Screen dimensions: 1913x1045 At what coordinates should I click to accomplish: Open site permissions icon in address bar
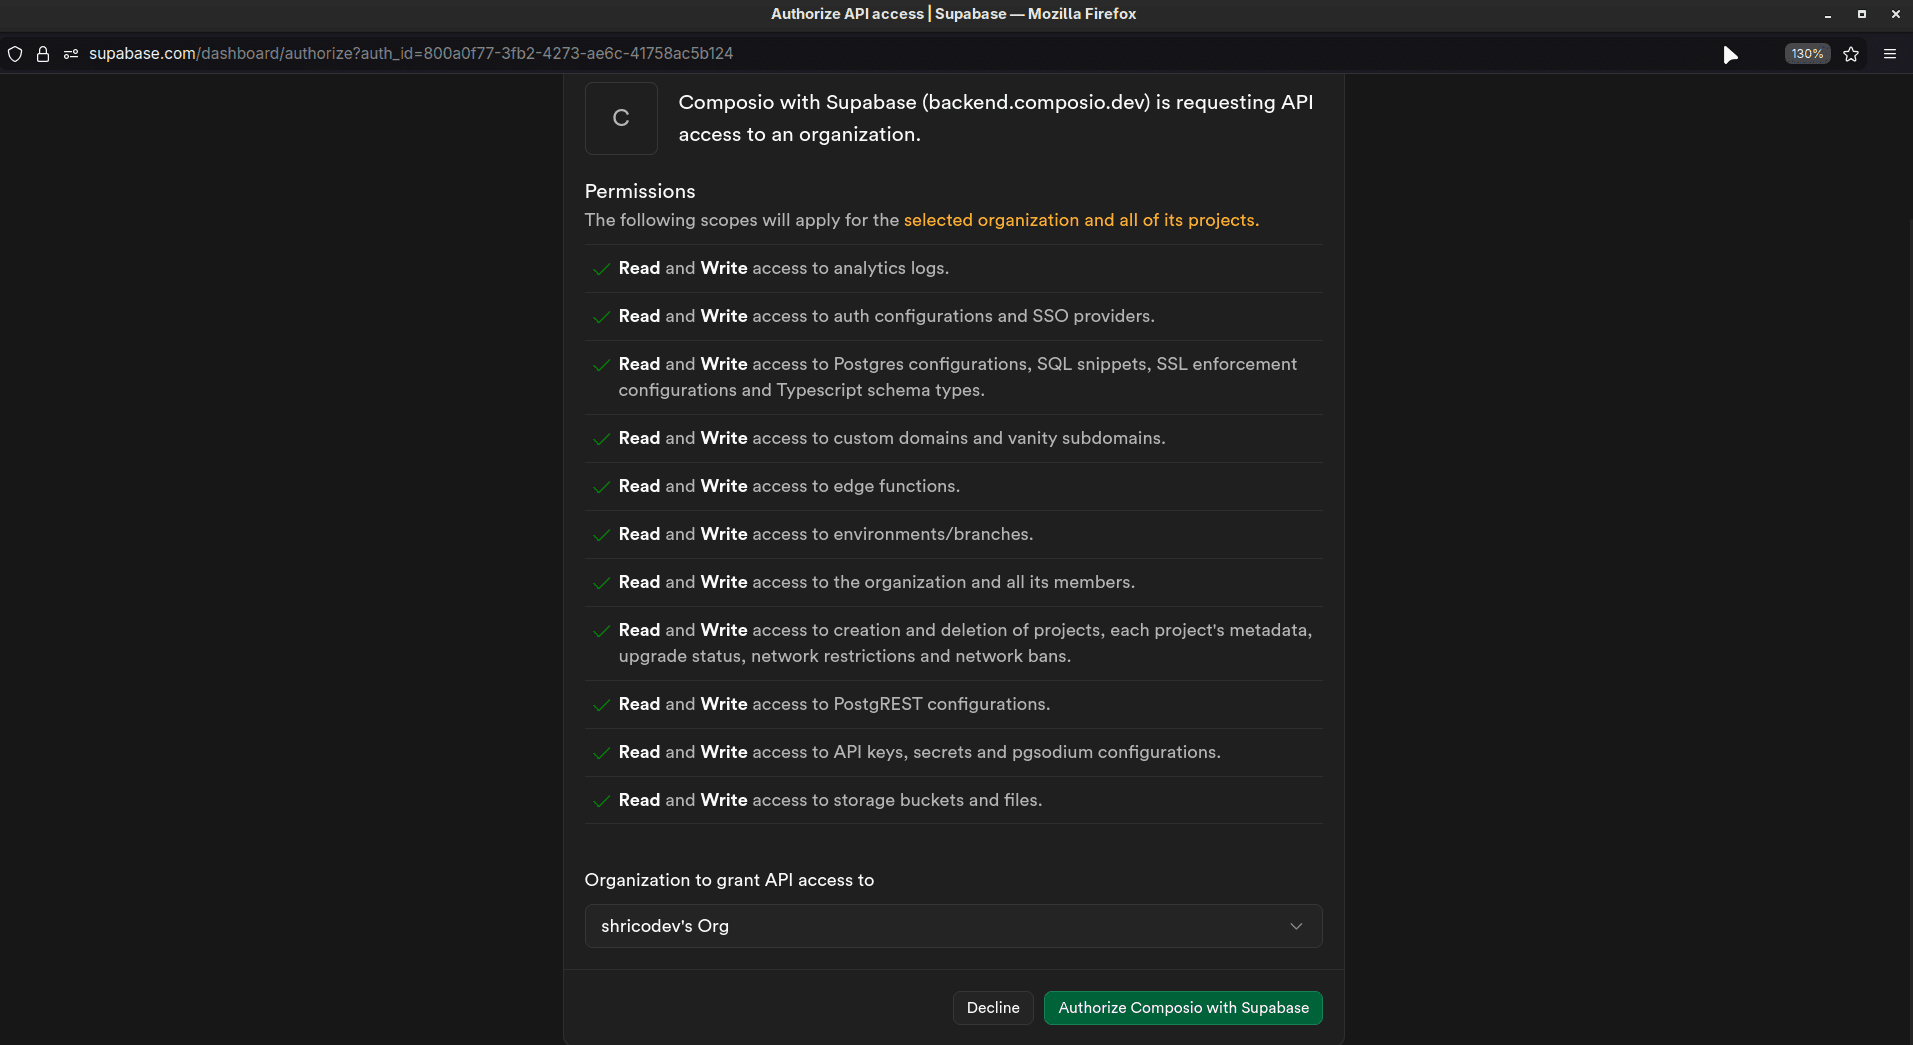coord(71,54)
